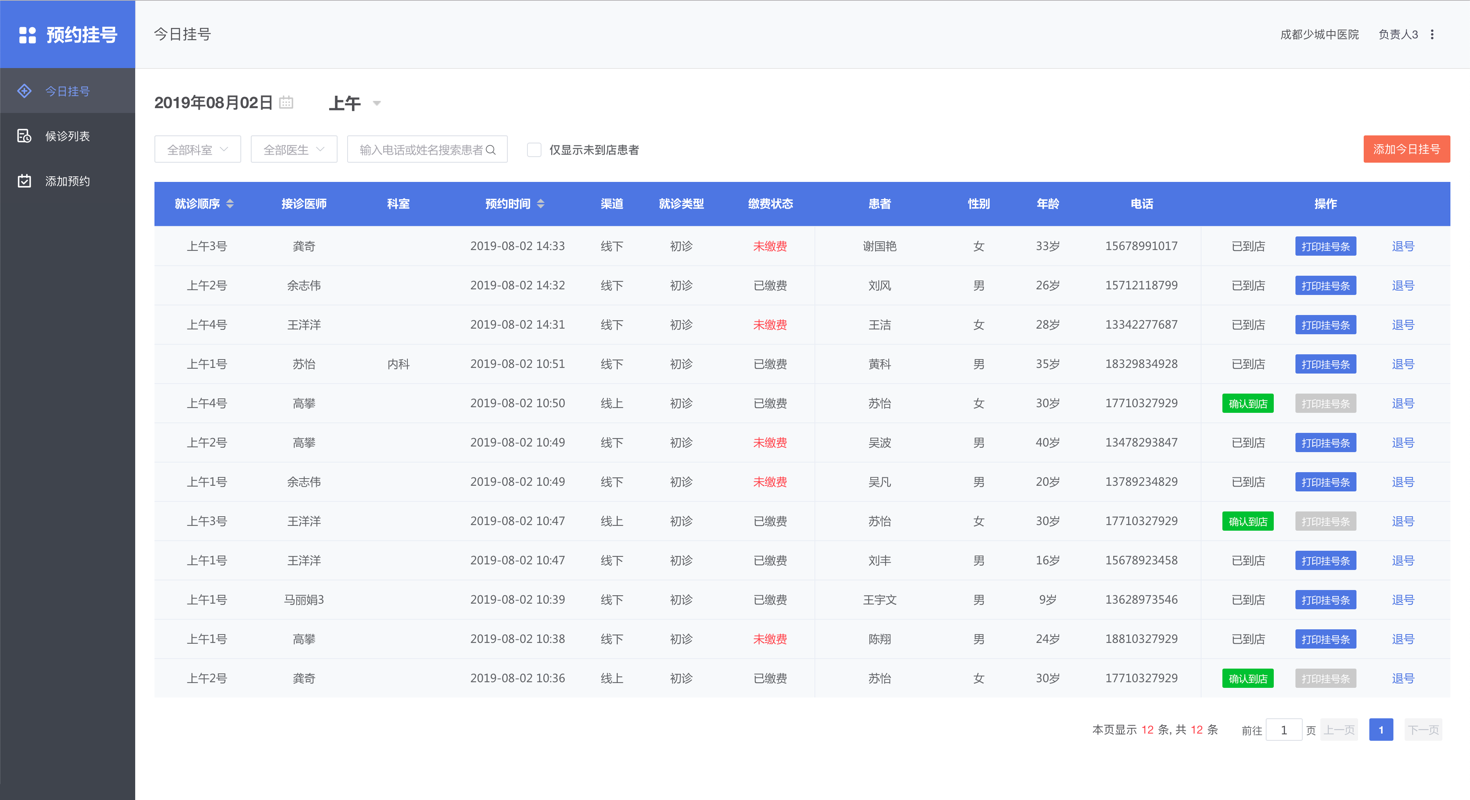Print registration slip for 王洁
This screenshot has height=800, width=1470.
point(1326,325)
